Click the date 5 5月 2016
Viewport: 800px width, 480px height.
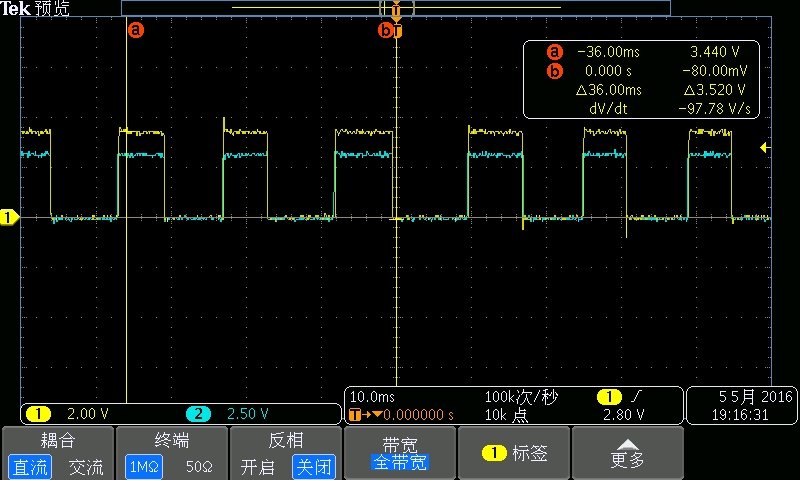tap(755, 396)
